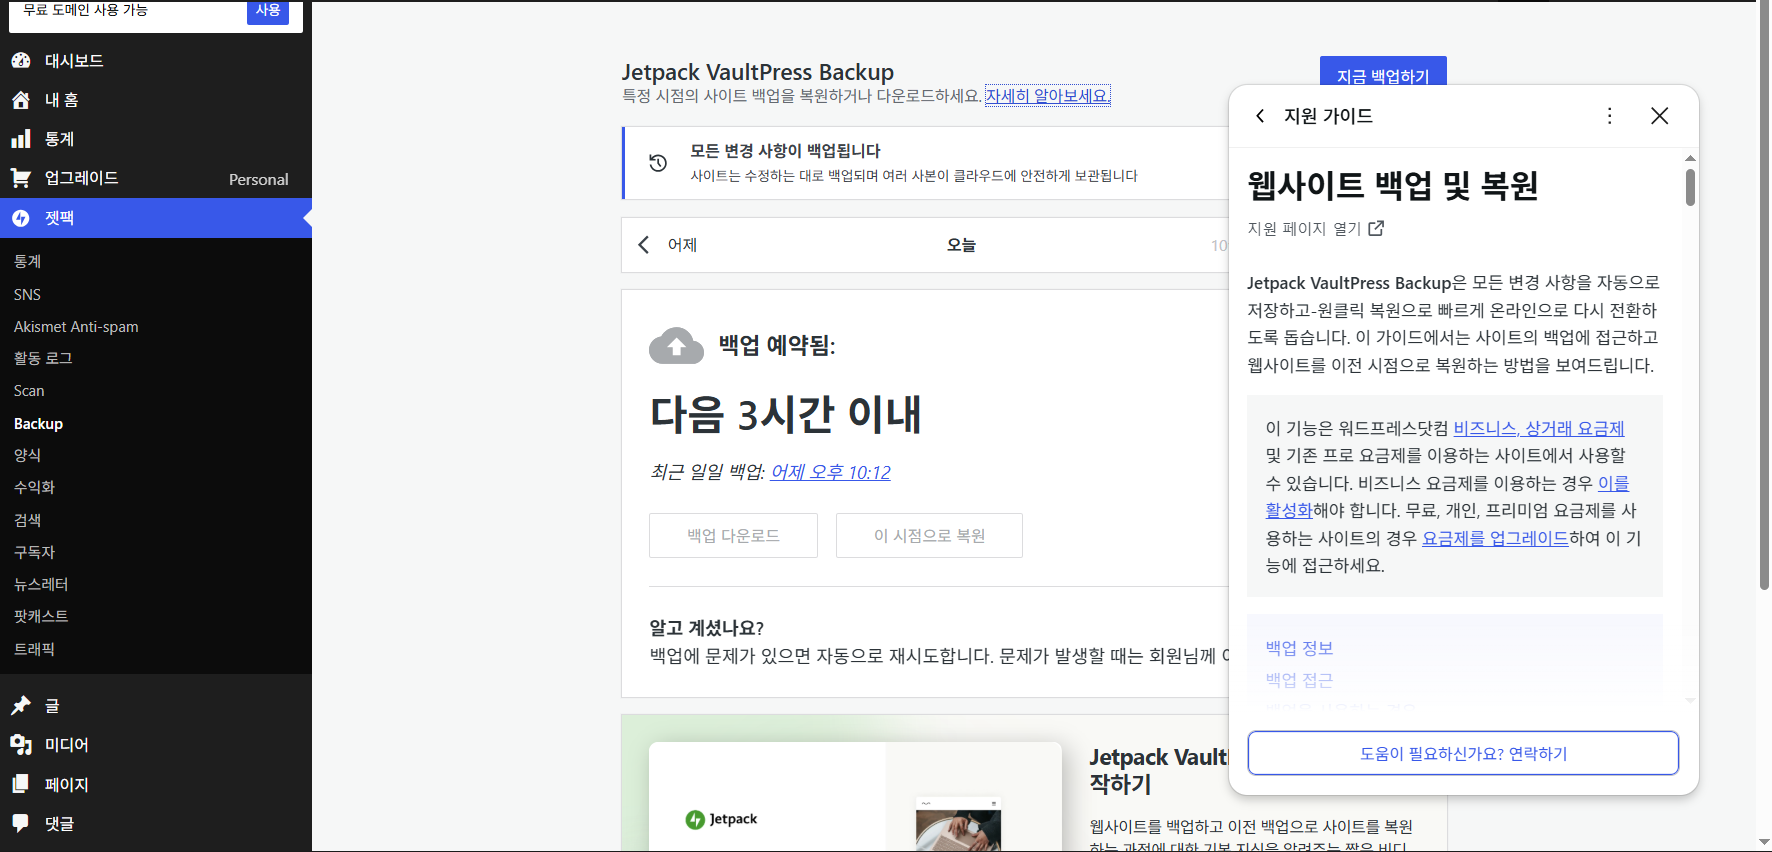
Task: Click the 지원 페이지 열기 link
Action: (x=1304, y=229)
